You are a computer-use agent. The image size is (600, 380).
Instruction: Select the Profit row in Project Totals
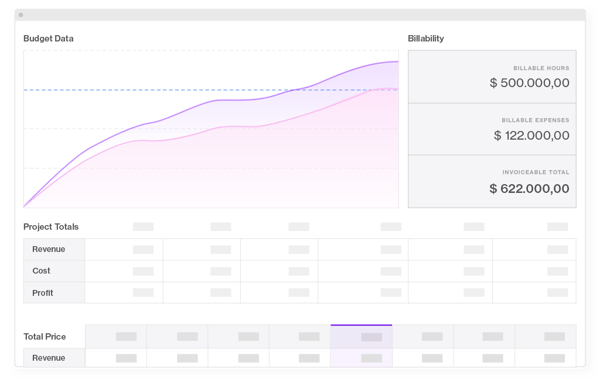(300, 293)
